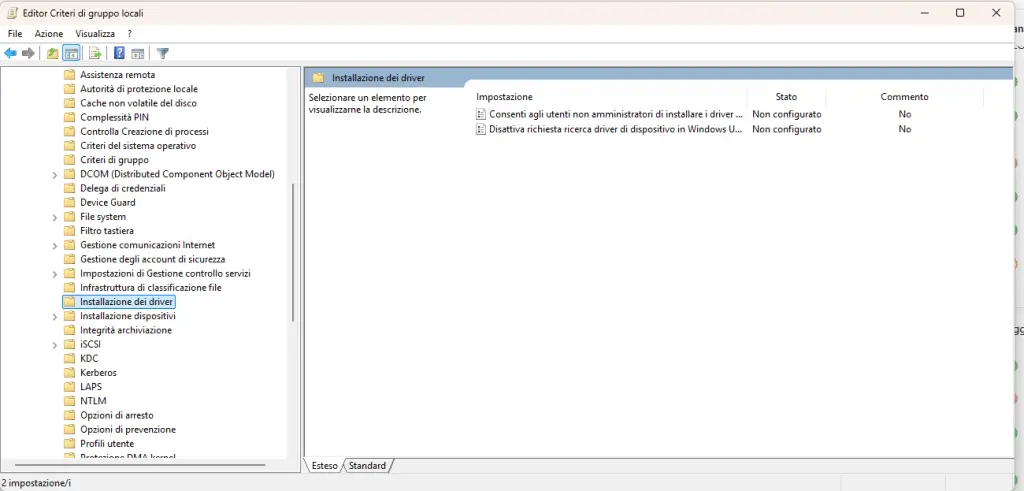Viewport: 1024px width, 491px height.
Task: Expand Impostazioni di Gestione controllo servizi
Action: 55,274
